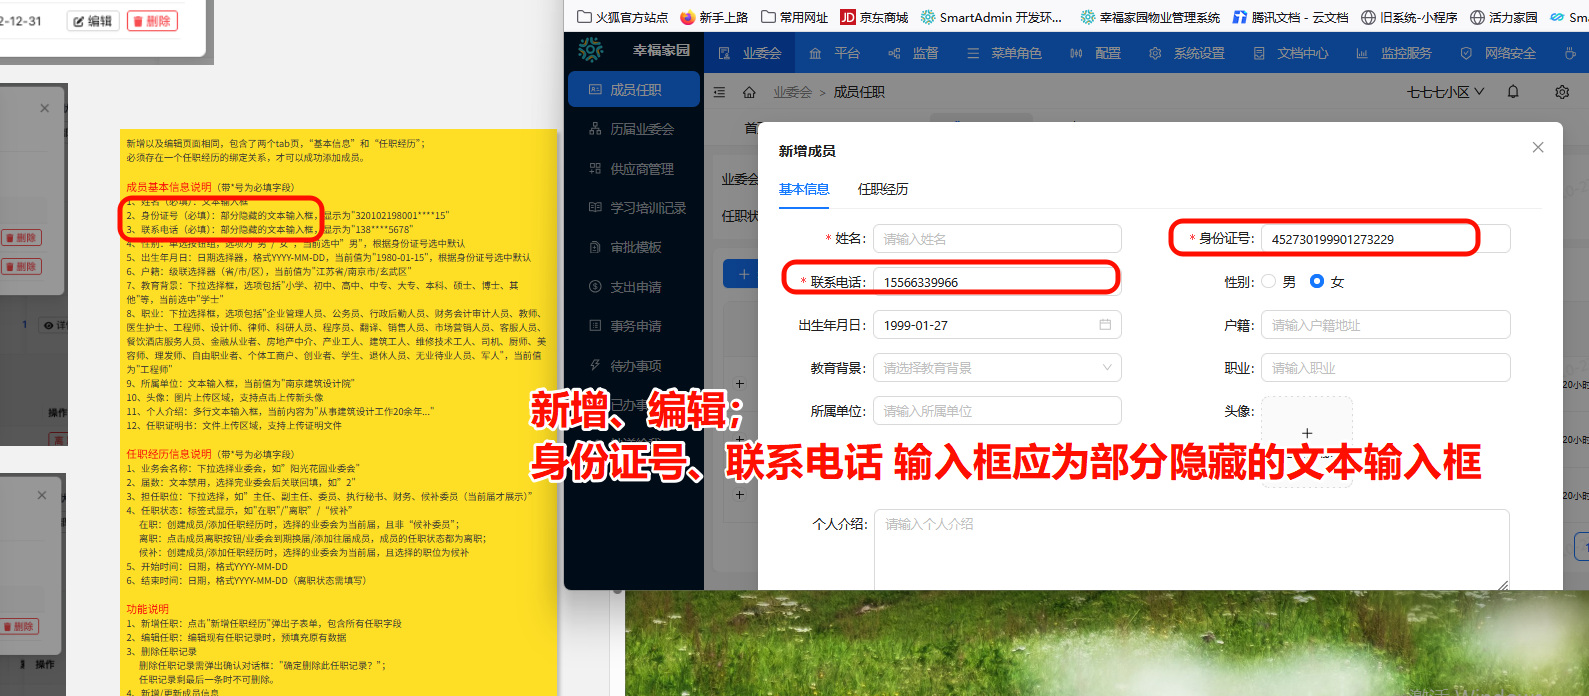The height and width of the screenshot is (696, 1589).
Task: Select the 男 gender radio button
Action: 1269,282
